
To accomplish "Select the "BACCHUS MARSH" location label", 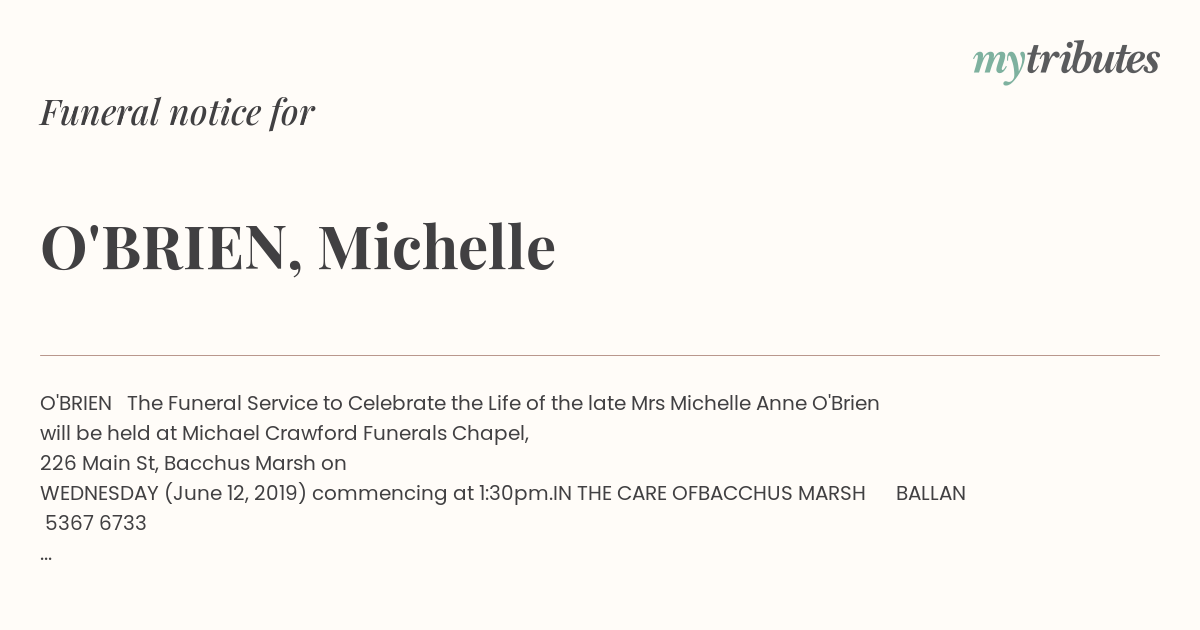I will [782, 493].
